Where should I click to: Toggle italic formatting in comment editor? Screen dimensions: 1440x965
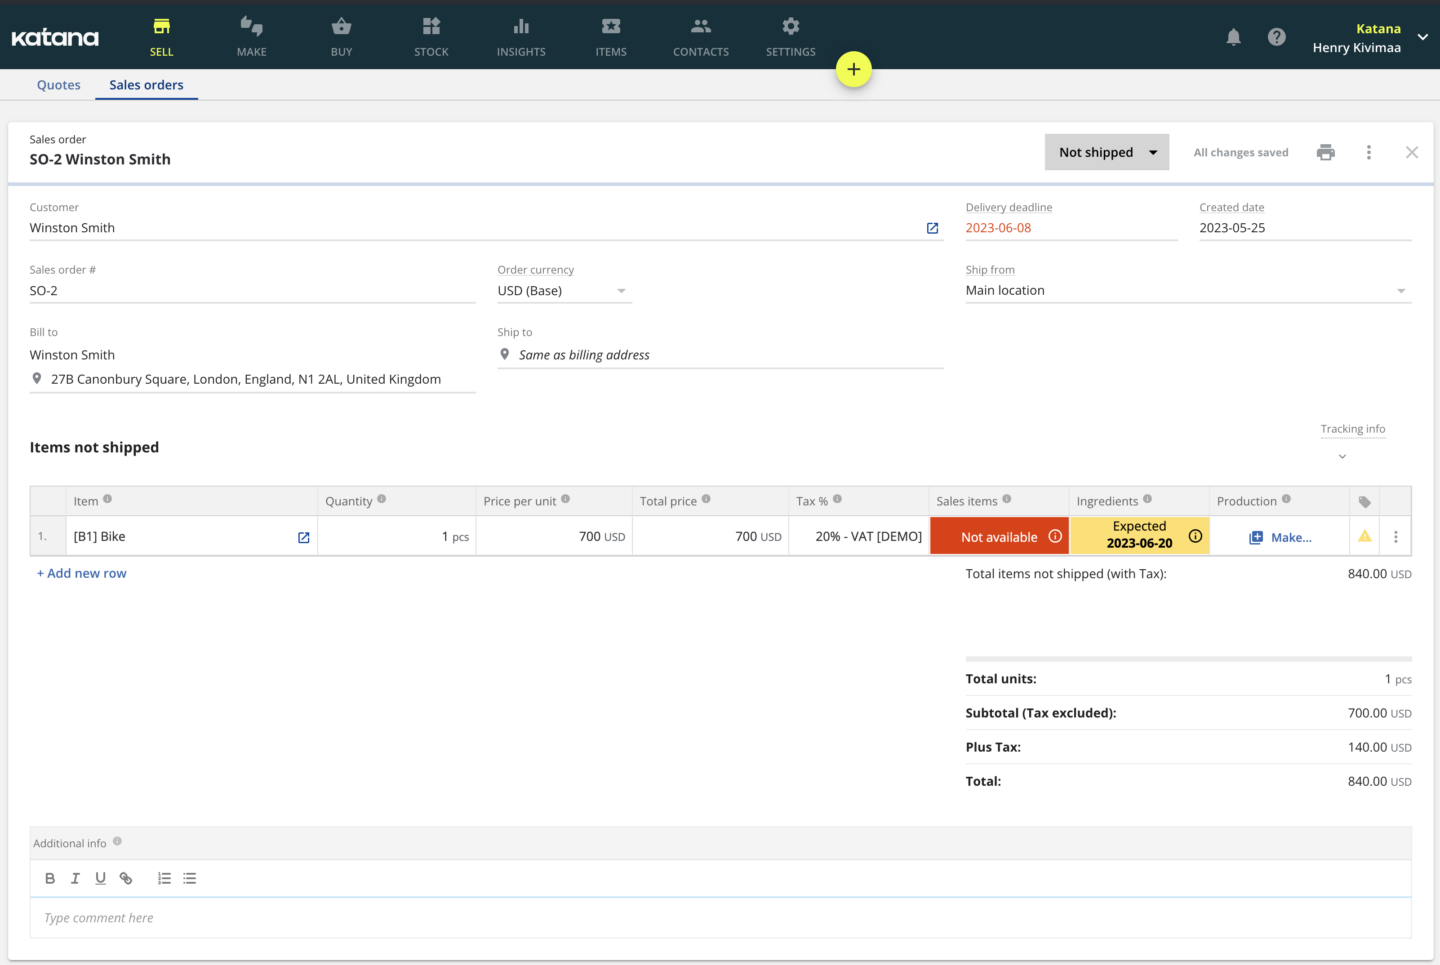(75, 878)
